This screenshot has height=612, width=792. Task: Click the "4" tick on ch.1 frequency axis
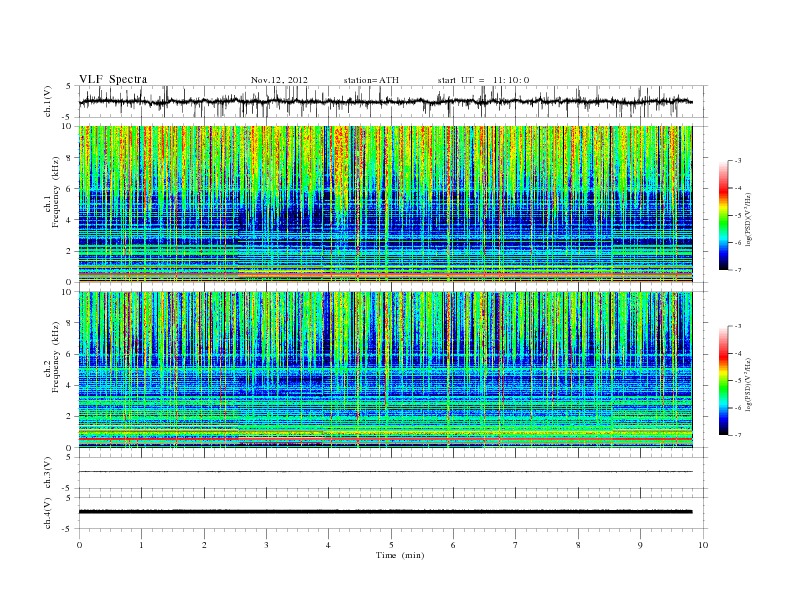click(x=69, y=220)
